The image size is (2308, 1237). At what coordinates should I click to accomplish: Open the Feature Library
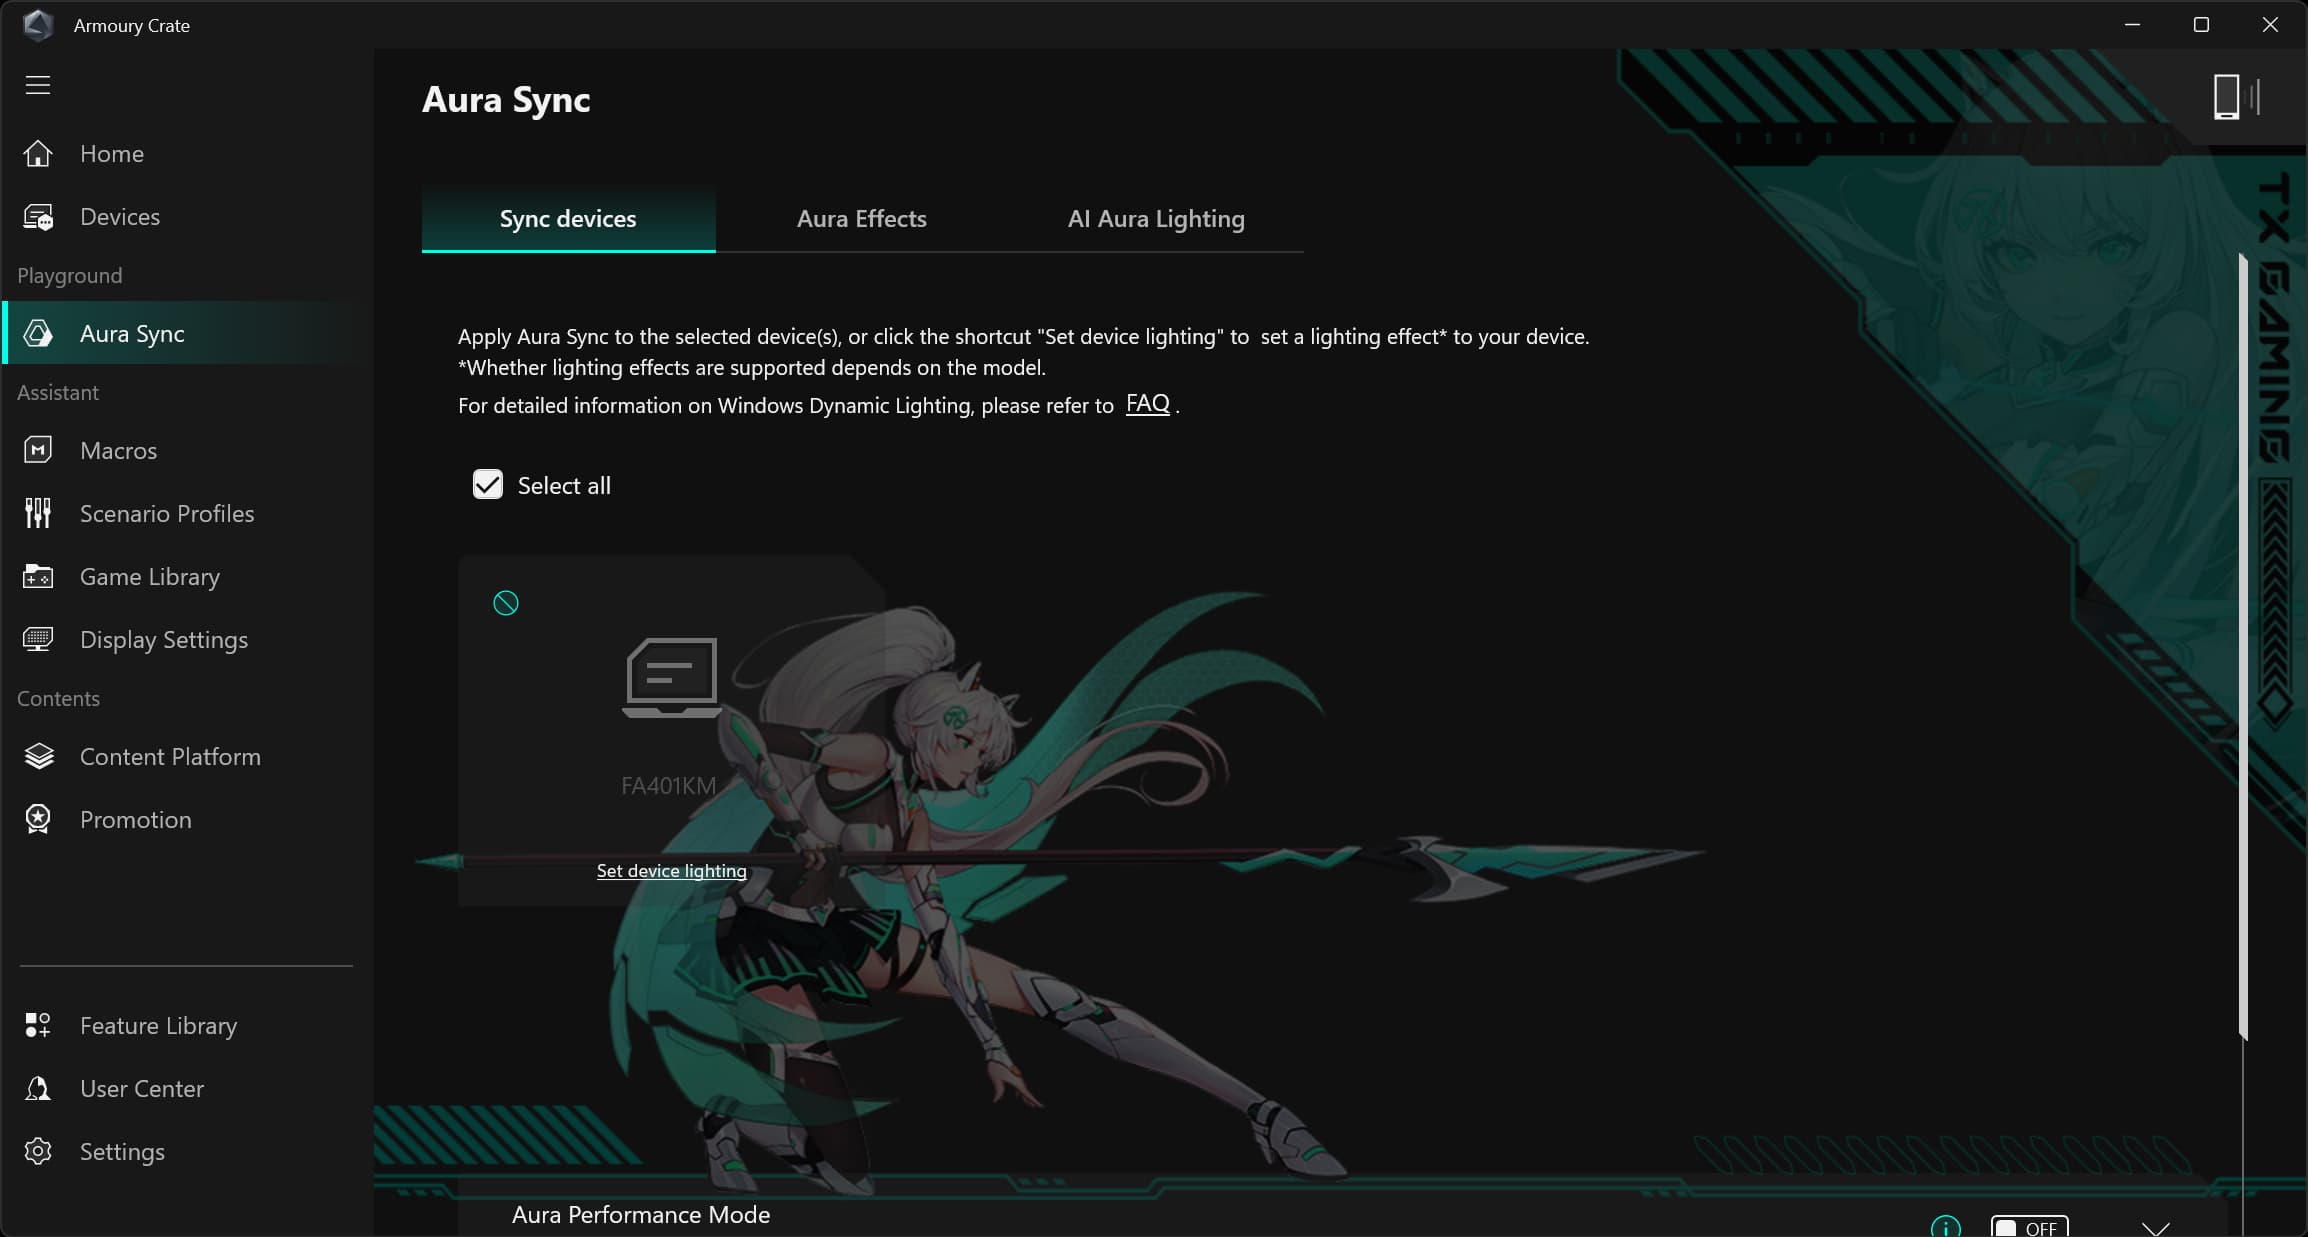coord(158,1026)
